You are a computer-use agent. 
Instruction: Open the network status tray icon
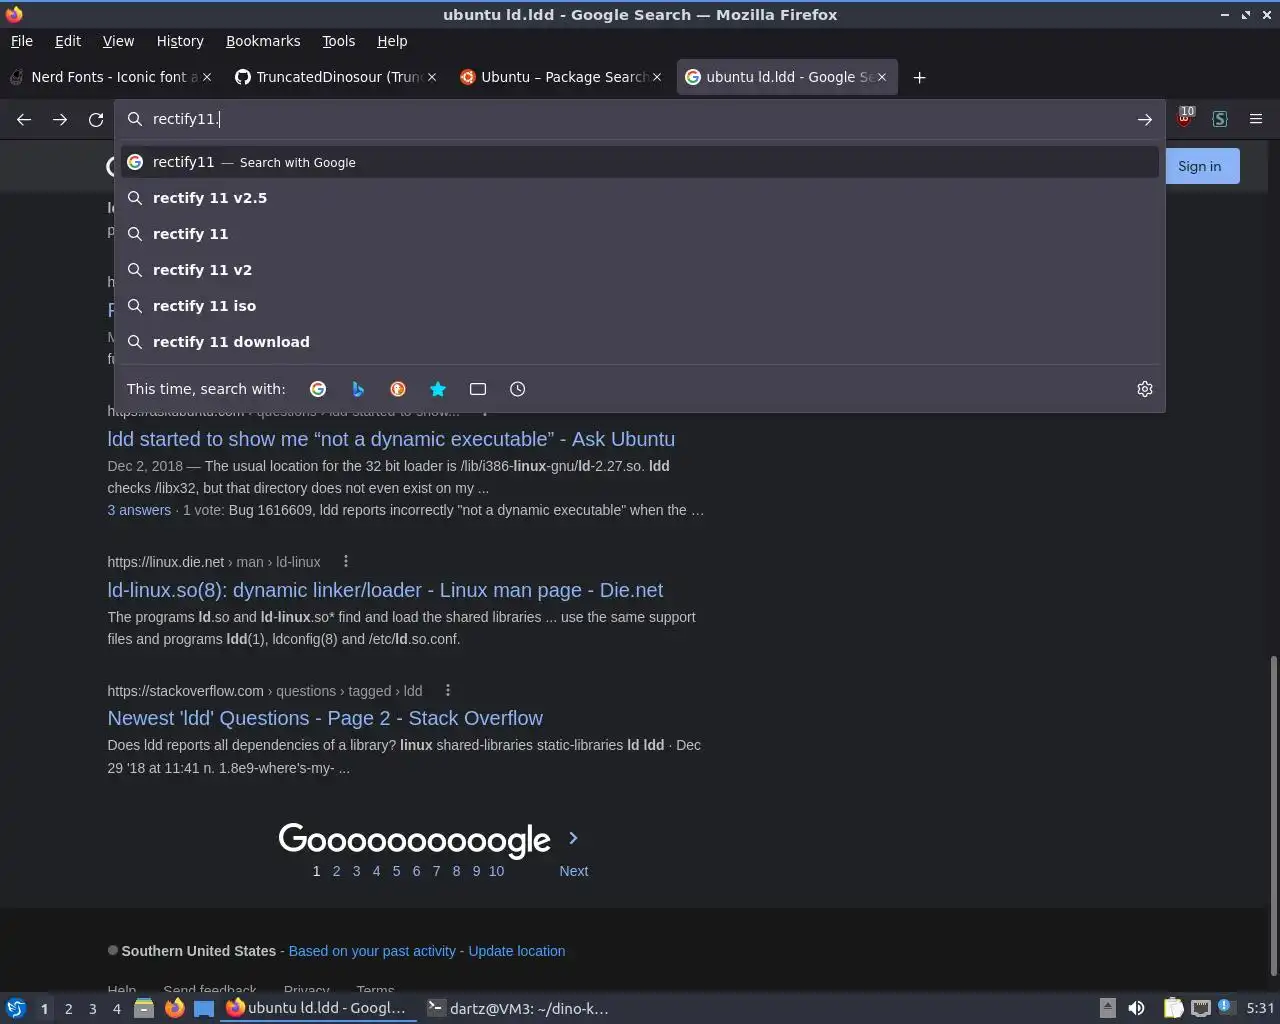click(1201, 1008)
